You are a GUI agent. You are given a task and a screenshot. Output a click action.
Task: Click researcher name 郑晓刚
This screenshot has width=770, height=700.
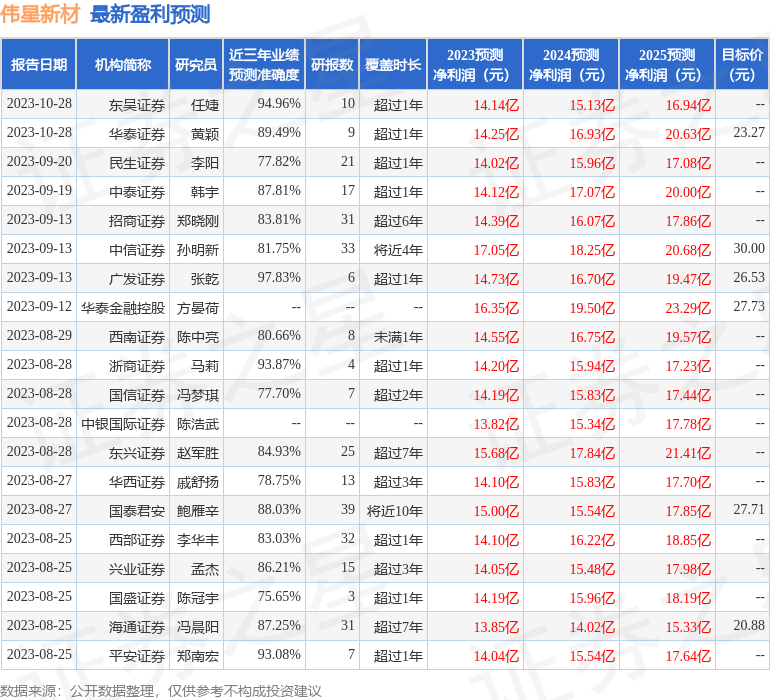click(198, 221)
